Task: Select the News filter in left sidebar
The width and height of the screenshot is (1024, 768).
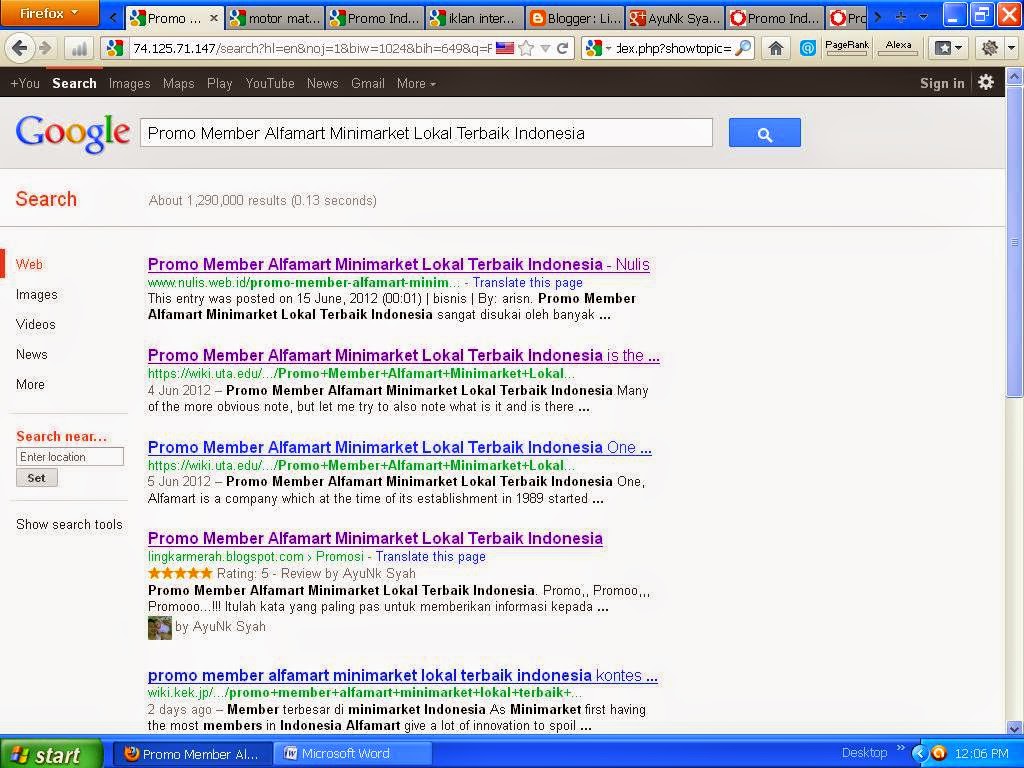Action: click(x=31, y=355)
